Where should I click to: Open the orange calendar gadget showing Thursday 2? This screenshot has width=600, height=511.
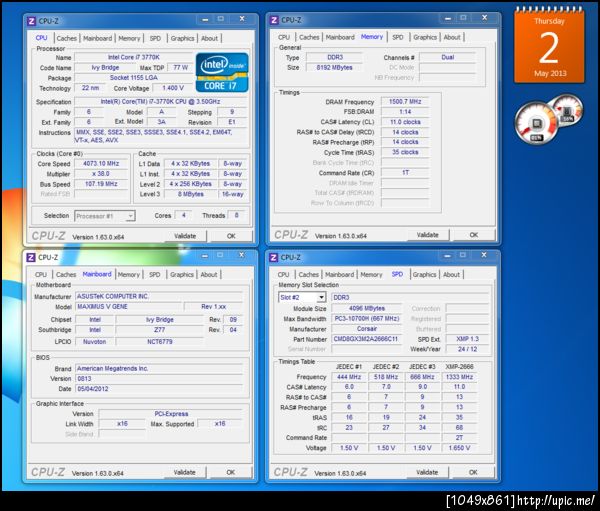click(x=549, y=46)
